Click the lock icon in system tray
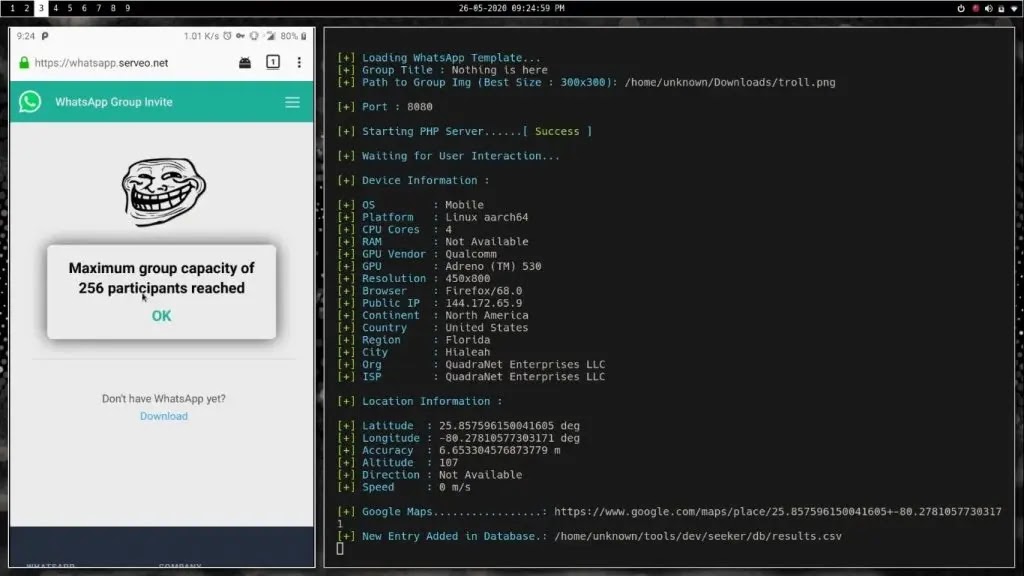Image resolution: width=1024 pixels, height=576 pixels. 1001,8
